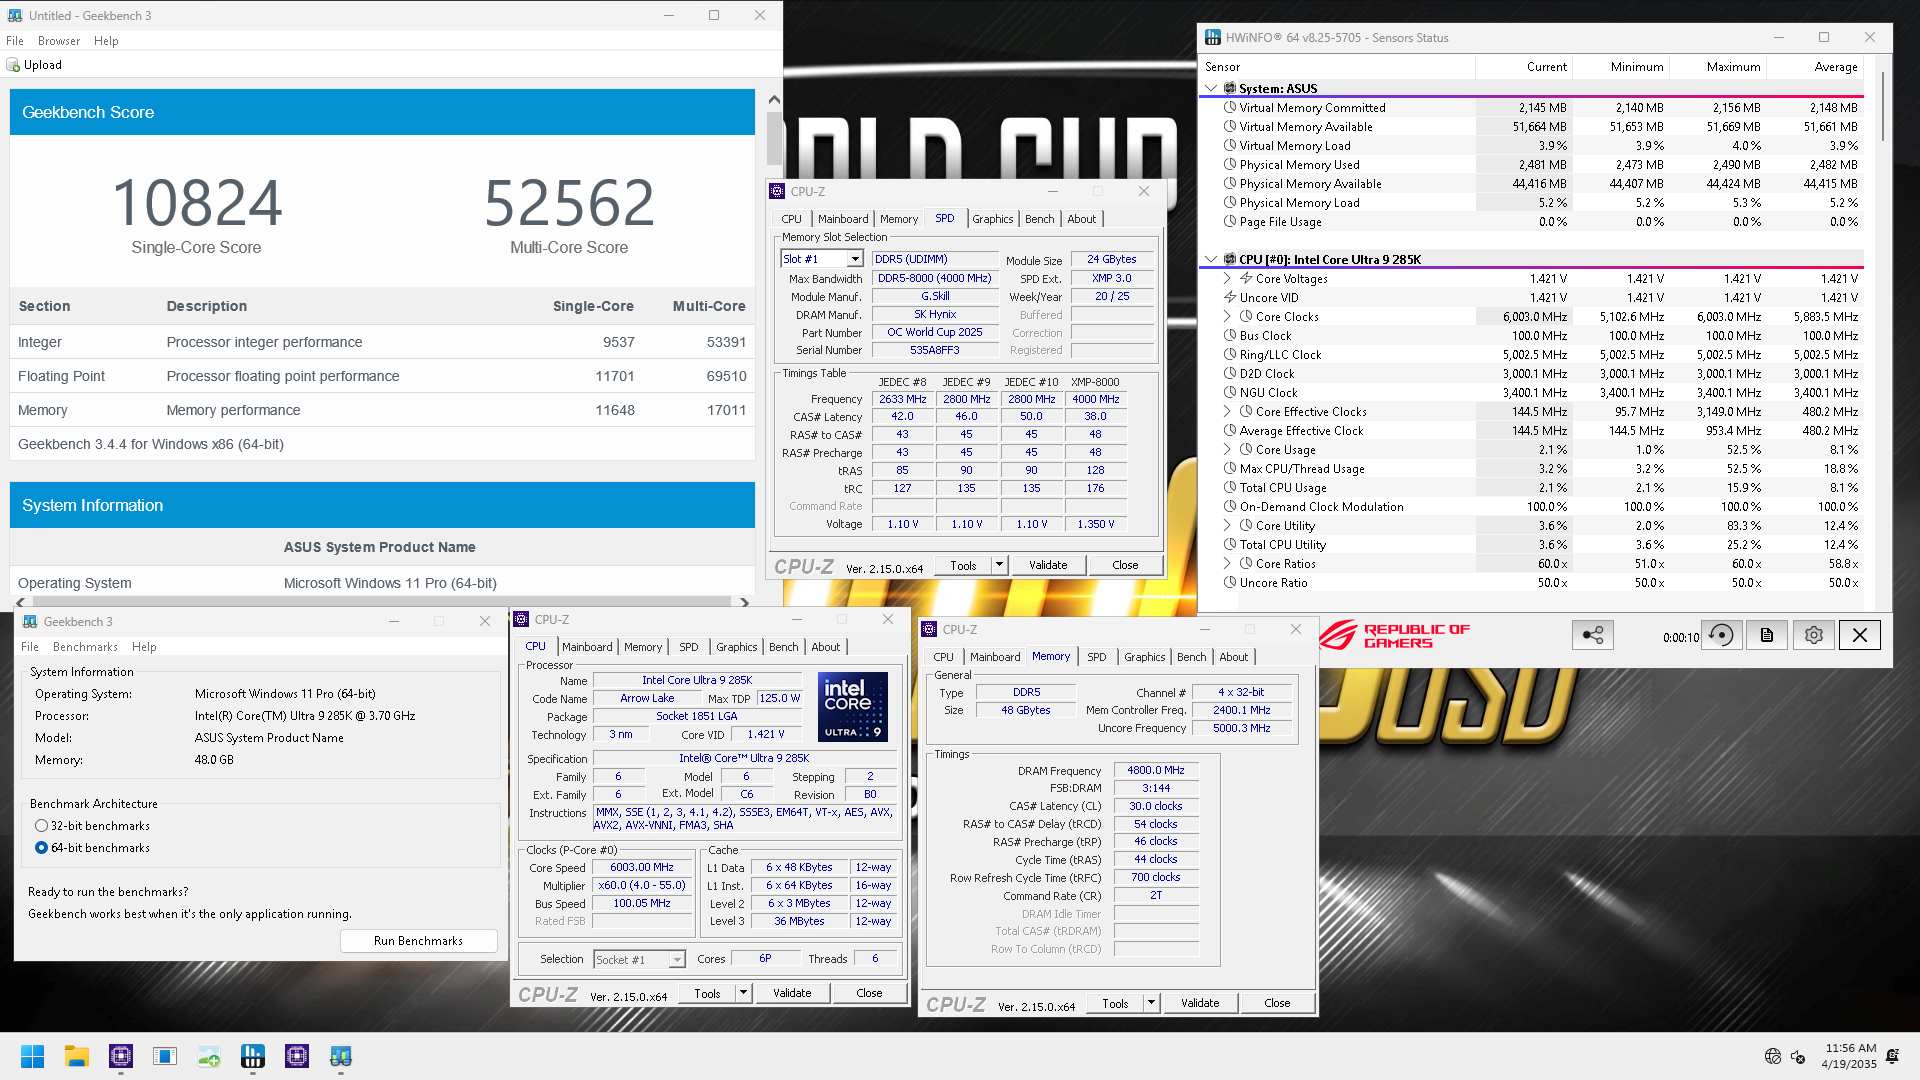The height and width of the screenshot is (1080, 1920).
Task: Click the HWiNFO log file document icon
Action: coord(1767,635)
